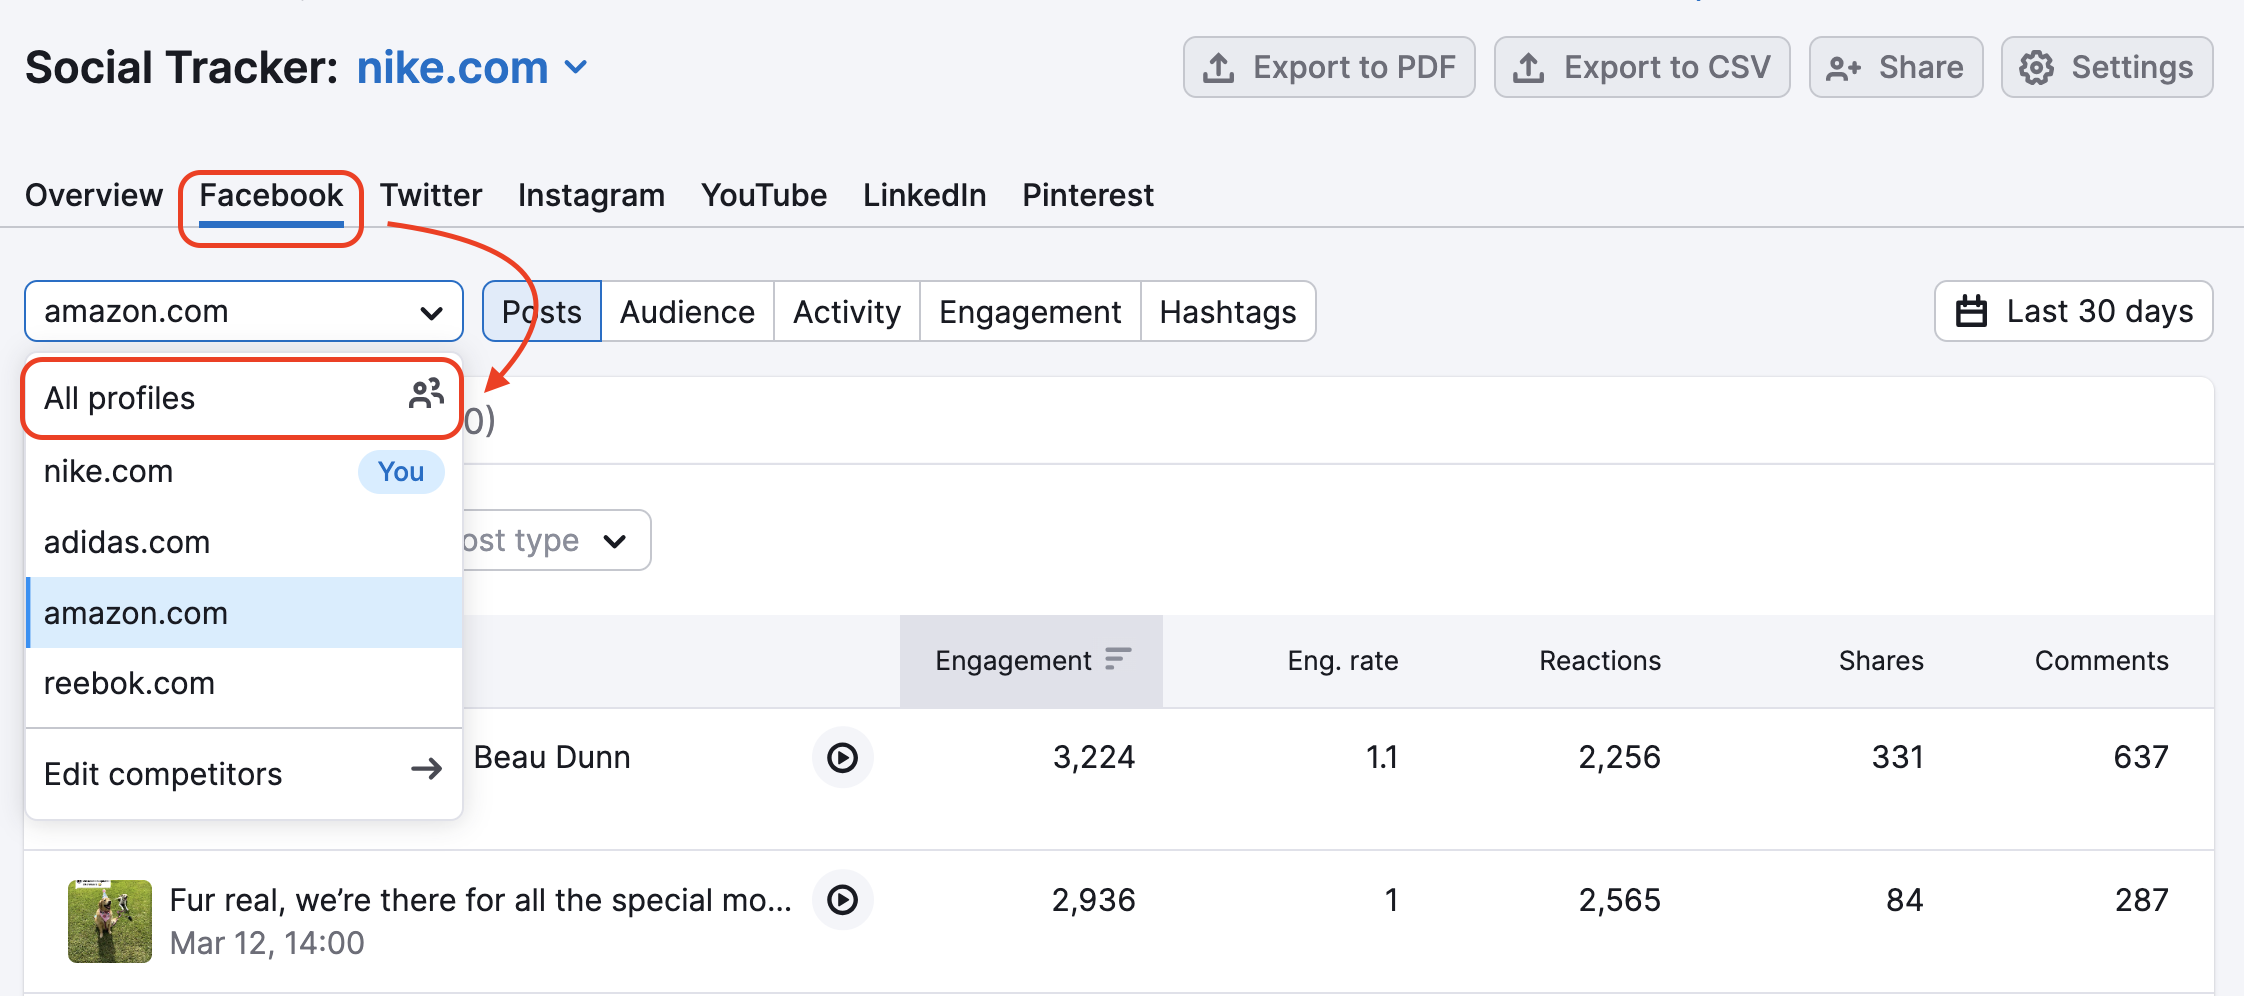This screenshot has height=996, width=2244.
Task: Switch to the Overview tab
Action: click(x=94, y=195)
